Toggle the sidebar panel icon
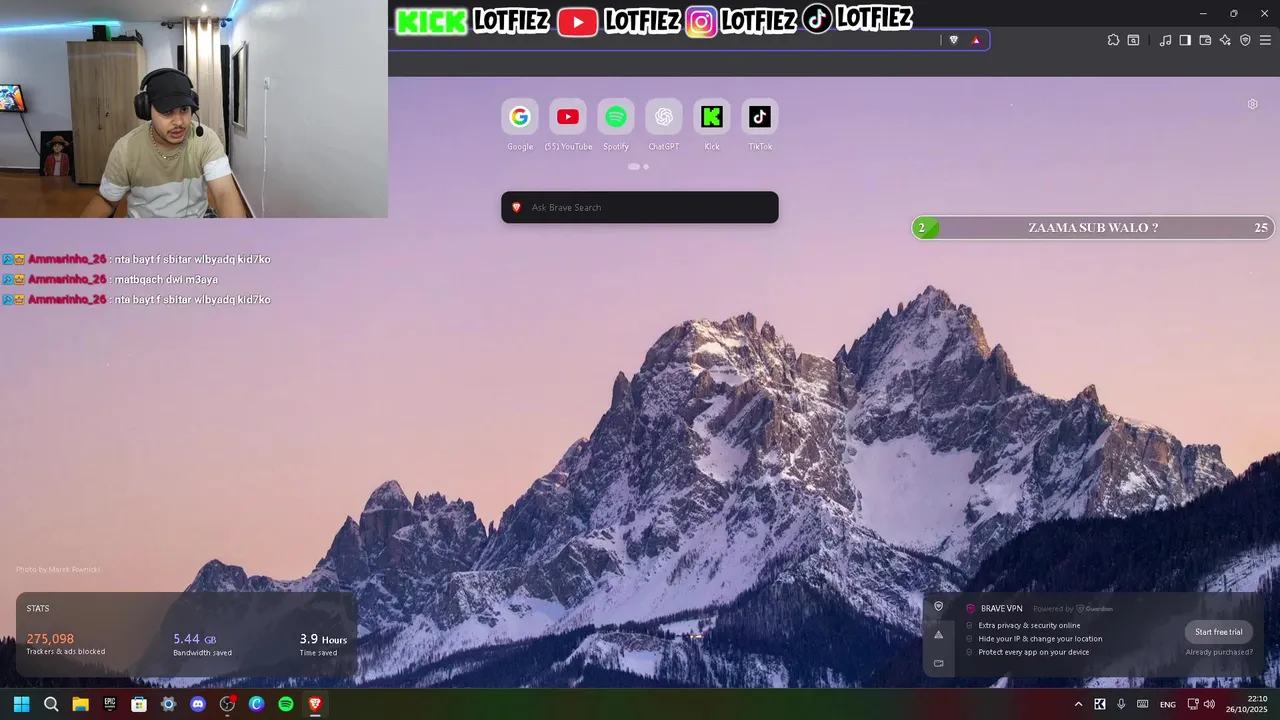The height and width of the screenshot is (720, 1280). [x=1185, y=40]
